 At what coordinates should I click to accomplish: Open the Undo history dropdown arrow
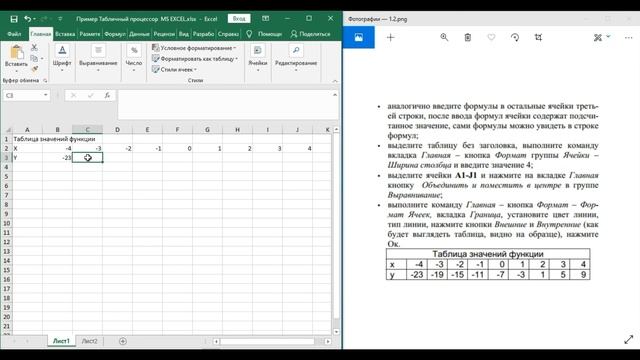pyautogui.click(x=34, y=19)
